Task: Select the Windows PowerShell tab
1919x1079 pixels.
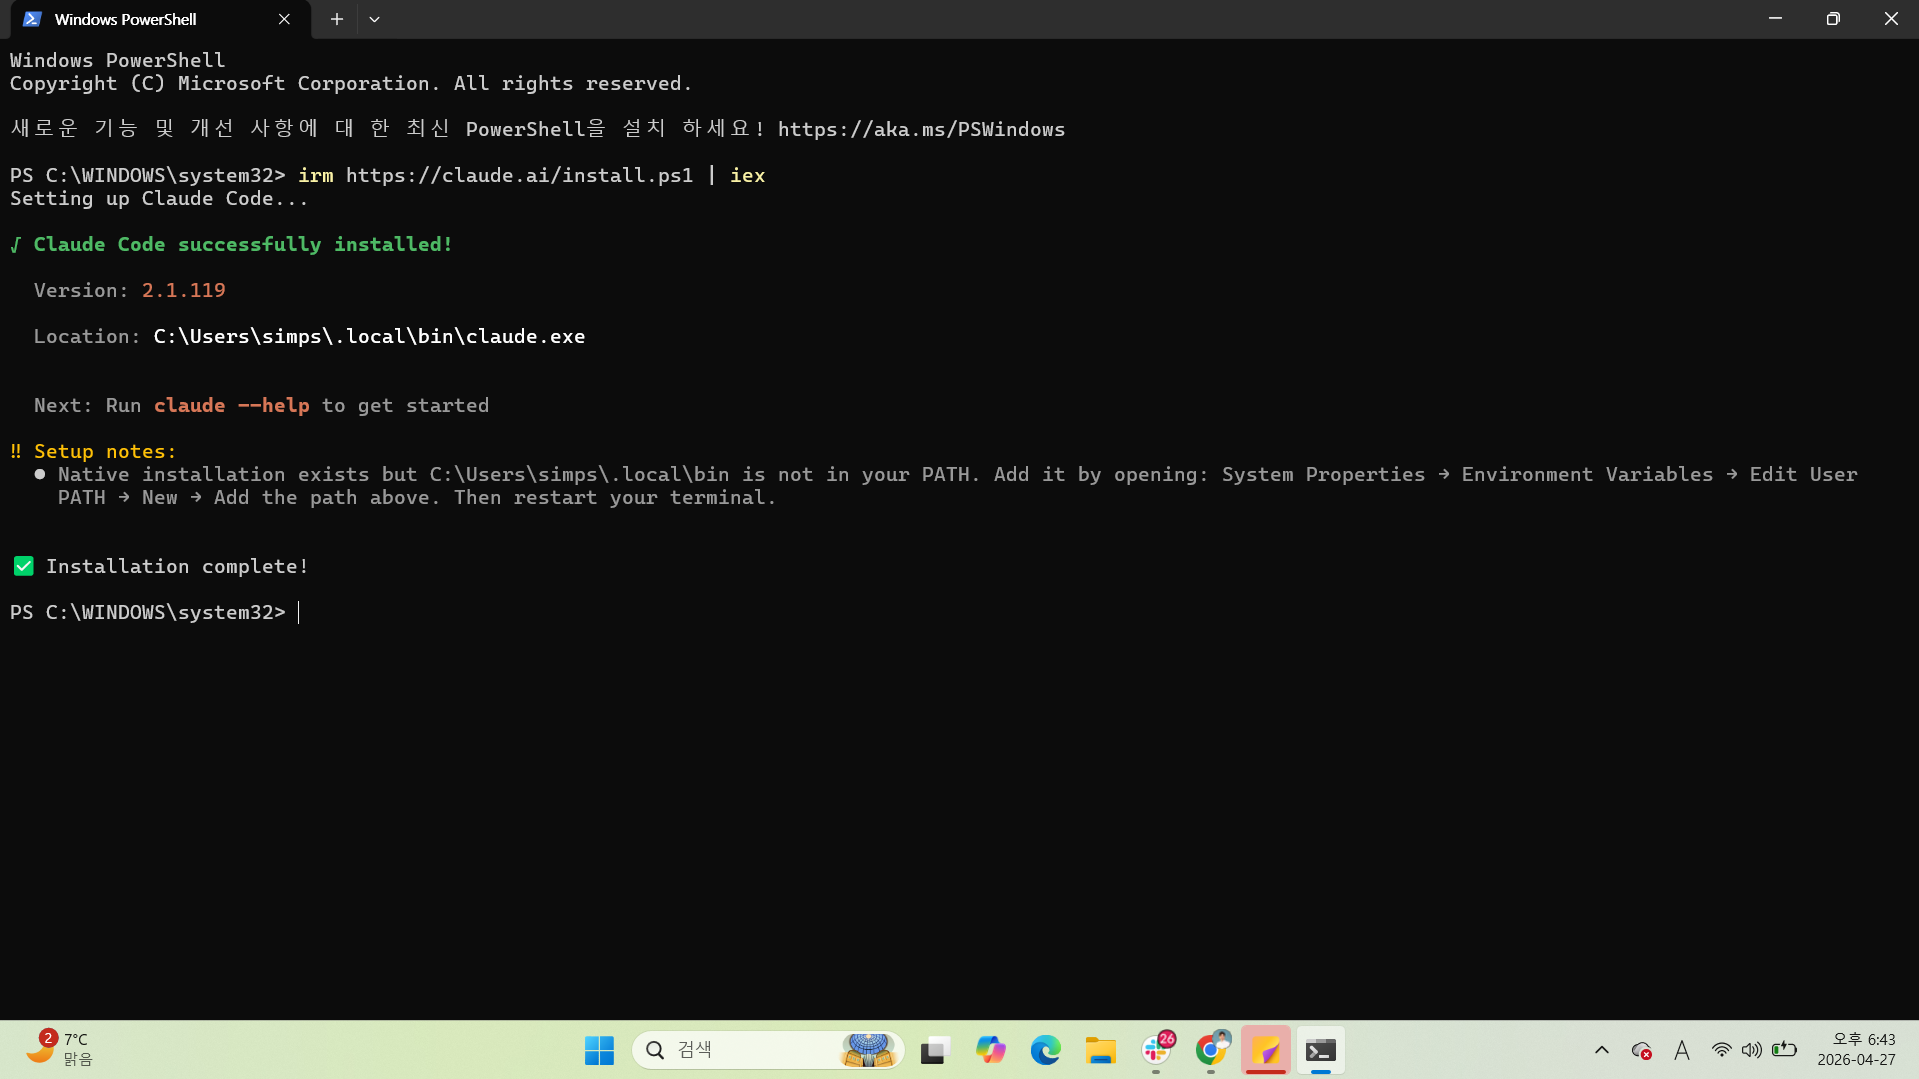Action: pyautogui.click(x=140, y=19)
